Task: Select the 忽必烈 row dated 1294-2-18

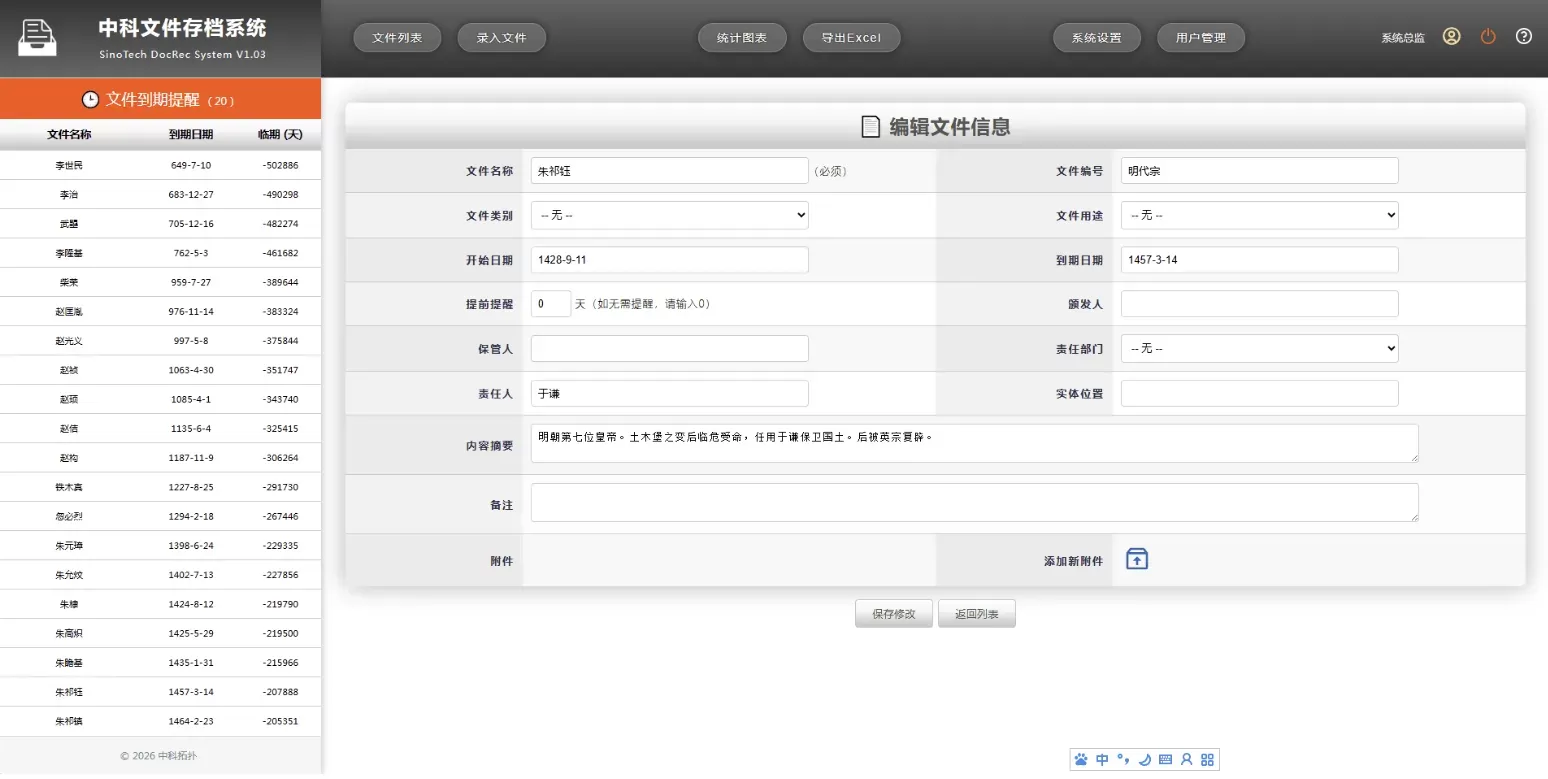Action: (x=160, y=516)
